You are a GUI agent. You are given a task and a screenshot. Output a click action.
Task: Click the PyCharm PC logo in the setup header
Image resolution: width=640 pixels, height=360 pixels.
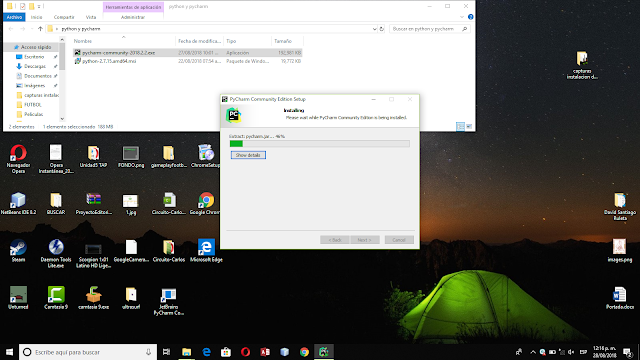click(233, 115)
